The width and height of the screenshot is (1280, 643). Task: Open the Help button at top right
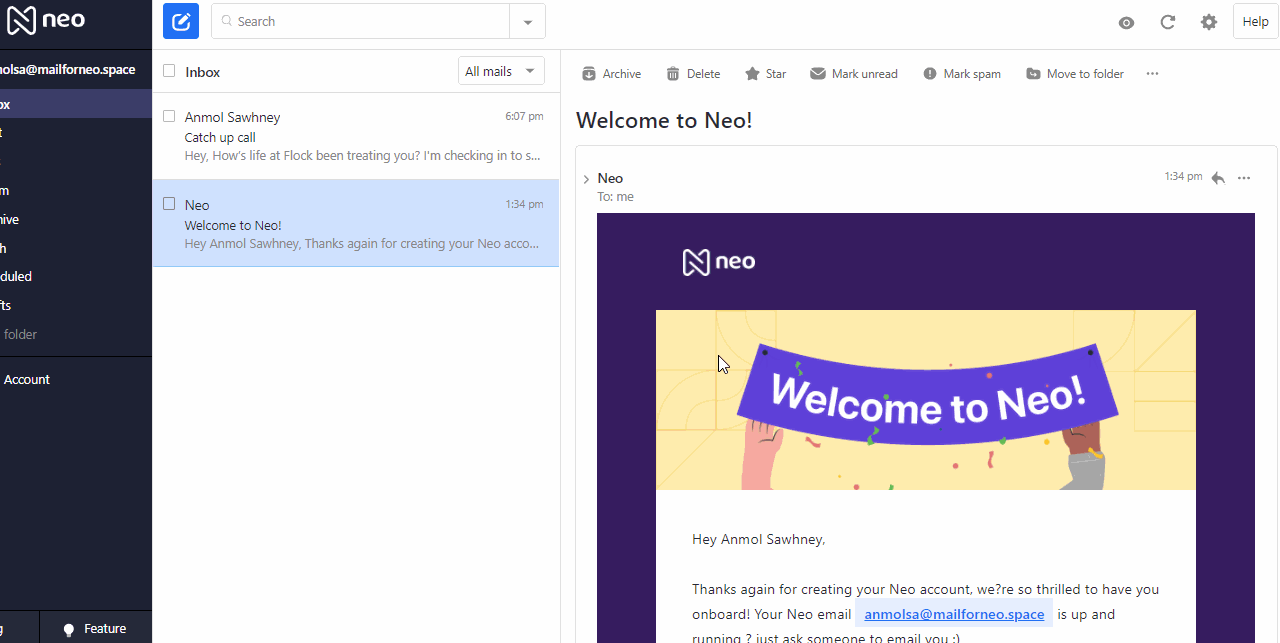(1255, 22)
